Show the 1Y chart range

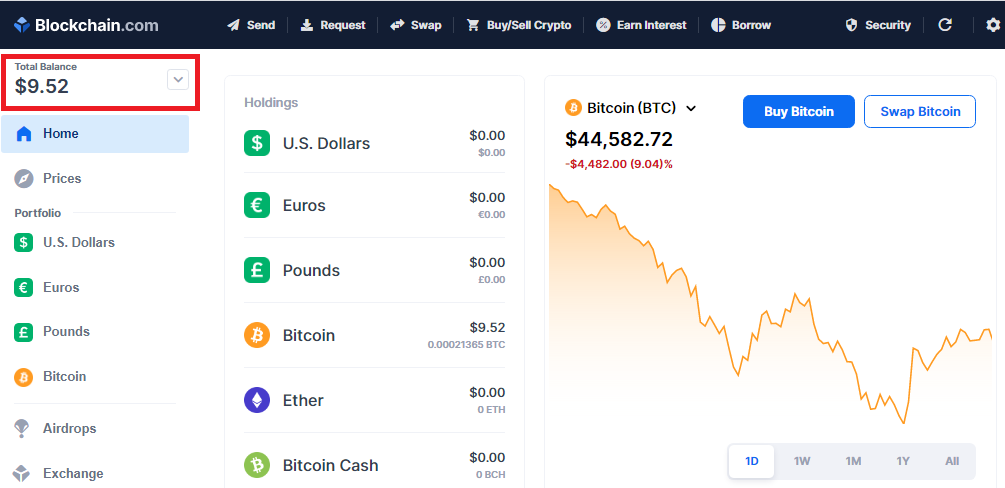coord(902,461)
